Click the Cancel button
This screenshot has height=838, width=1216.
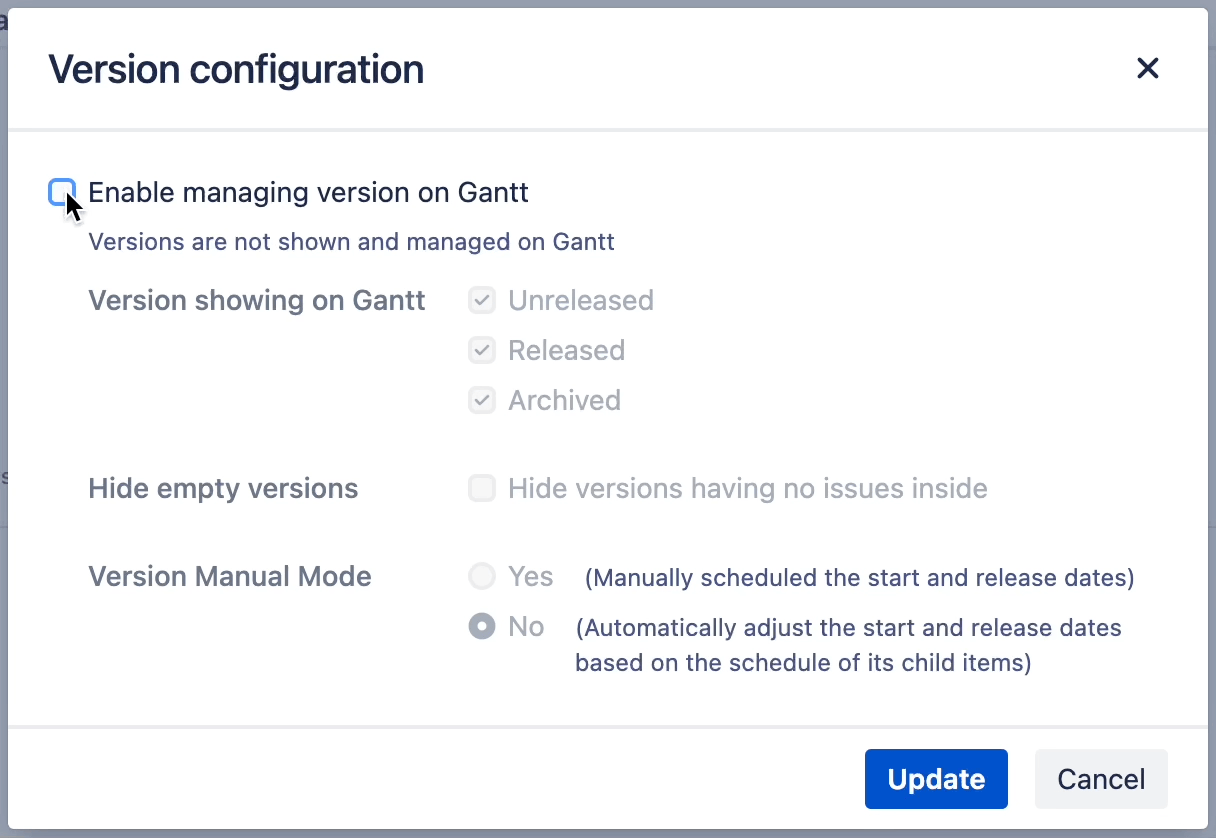[1100, 779]
